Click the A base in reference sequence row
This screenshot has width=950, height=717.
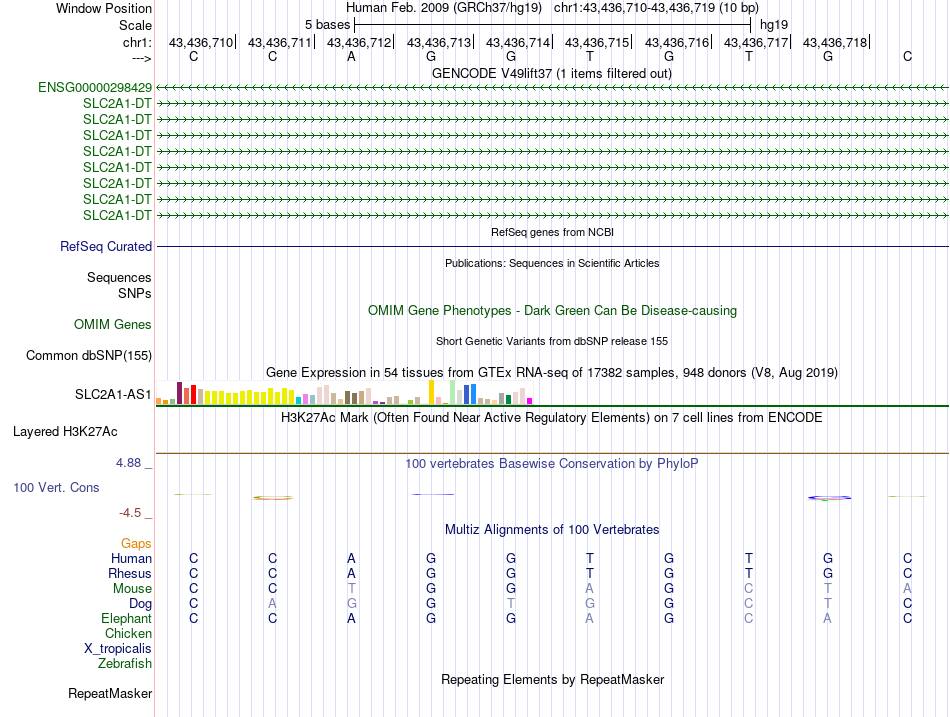[x=351, y=56]
